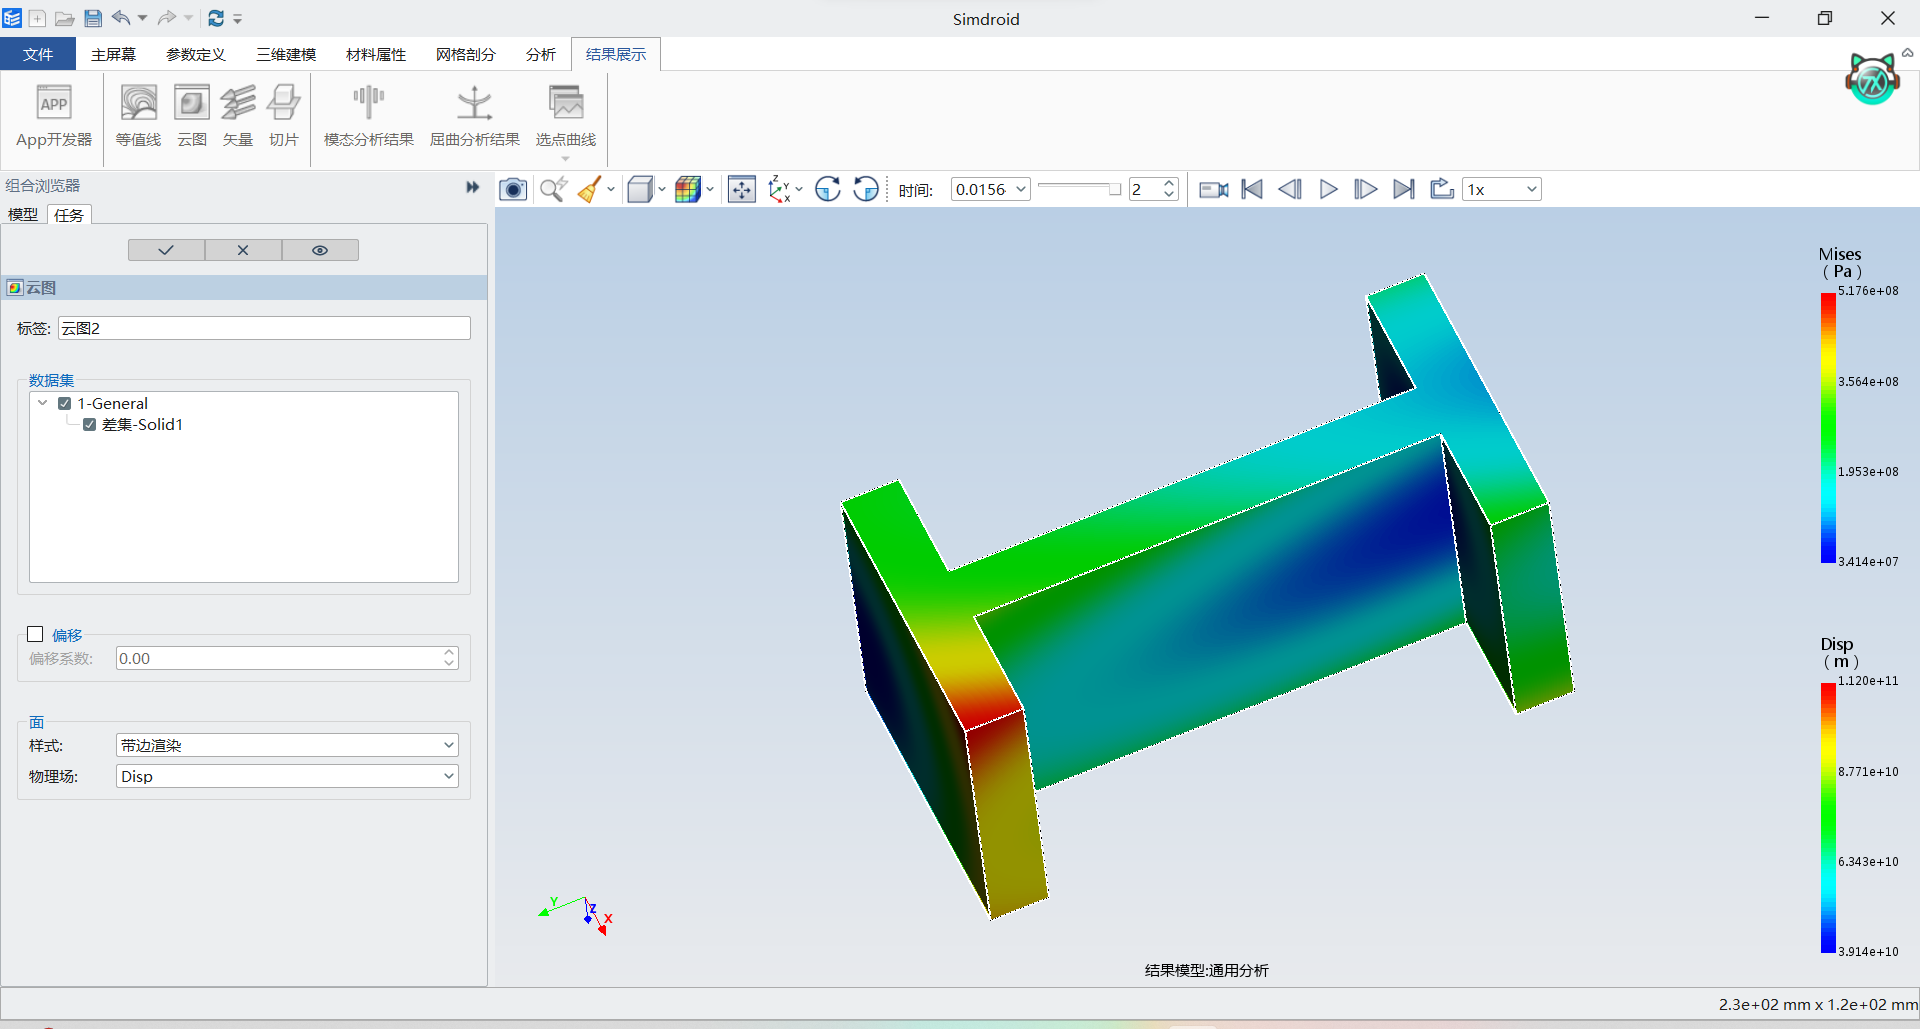1920x1029 pixels.
Task: Open 模态分析结果 modal results
Action: (369, 117)
